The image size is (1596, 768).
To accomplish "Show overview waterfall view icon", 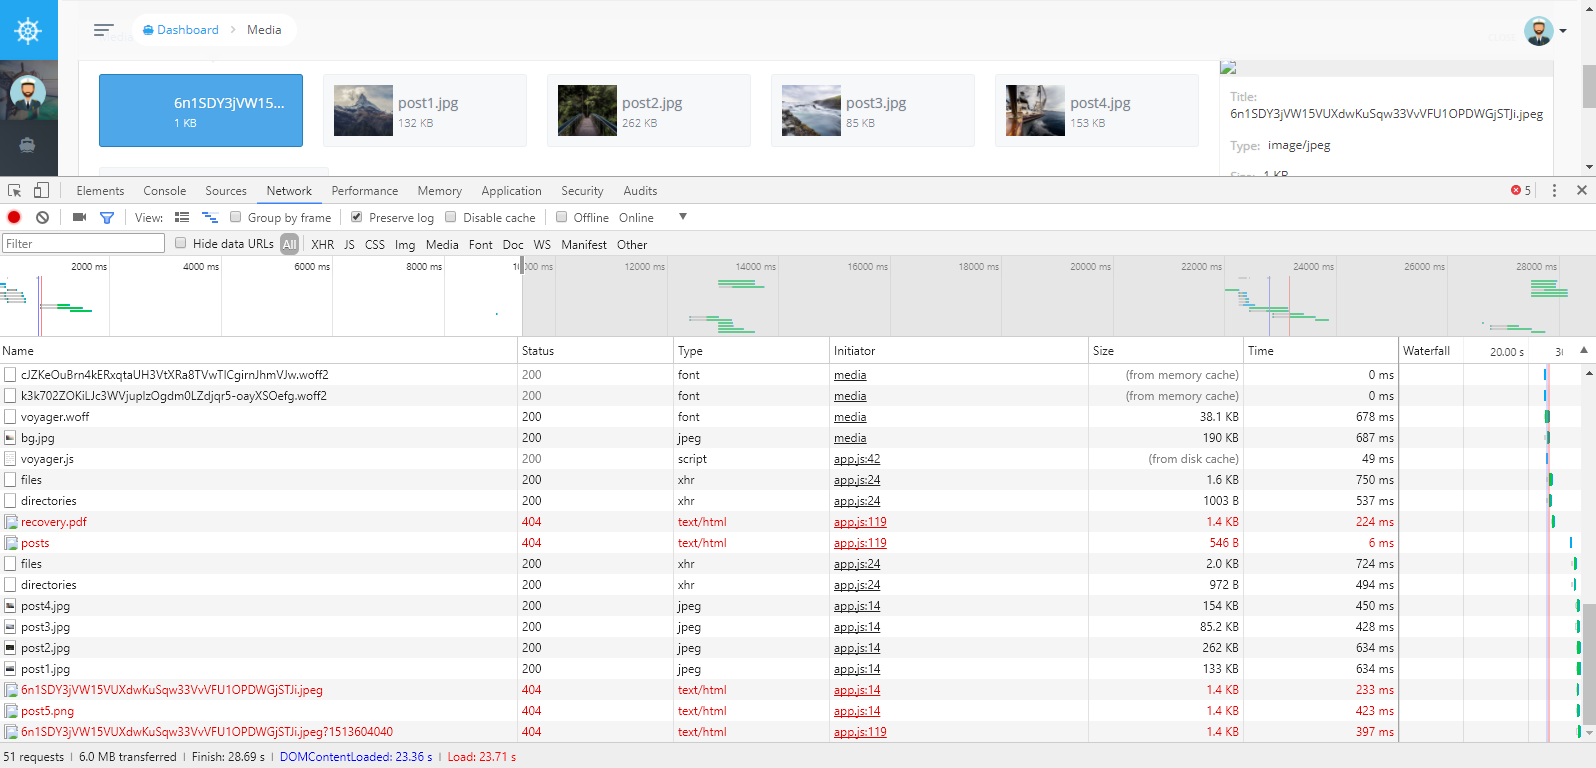I will (x=210, y=217).
